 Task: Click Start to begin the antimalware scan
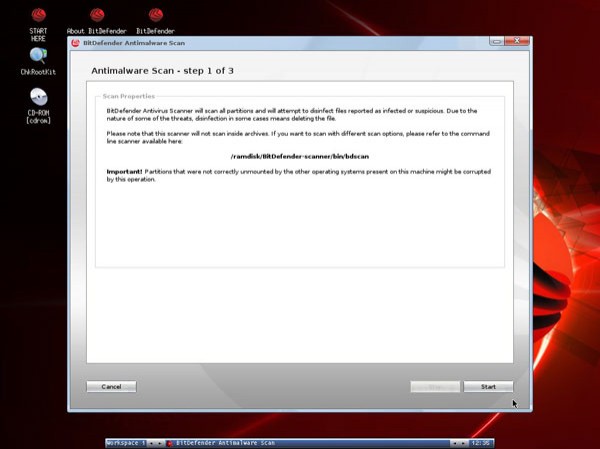click(488, 387)
